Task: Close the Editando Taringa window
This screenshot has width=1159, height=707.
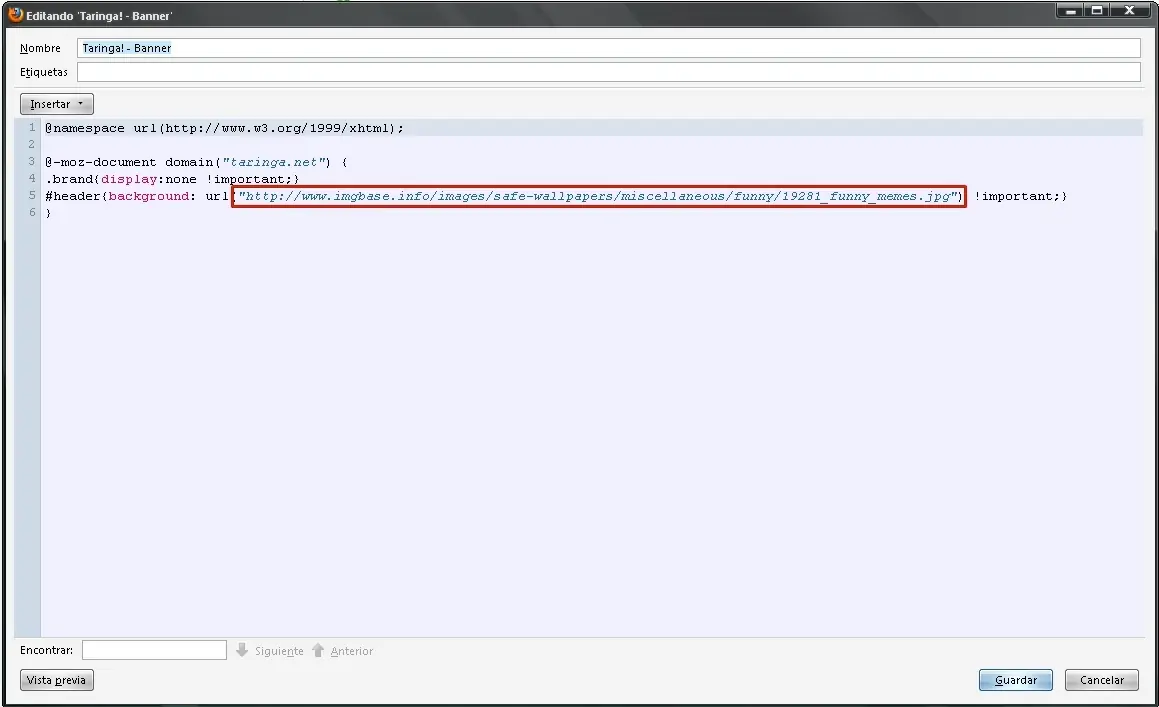Action: tap(1130, 10)
